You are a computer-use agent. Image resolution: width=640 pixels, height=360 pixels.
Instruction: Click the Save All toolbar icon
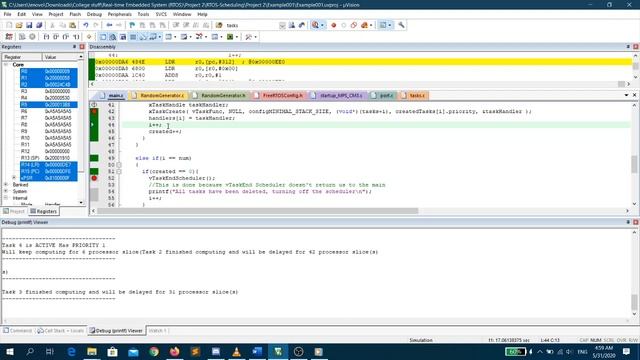point(39,25)
